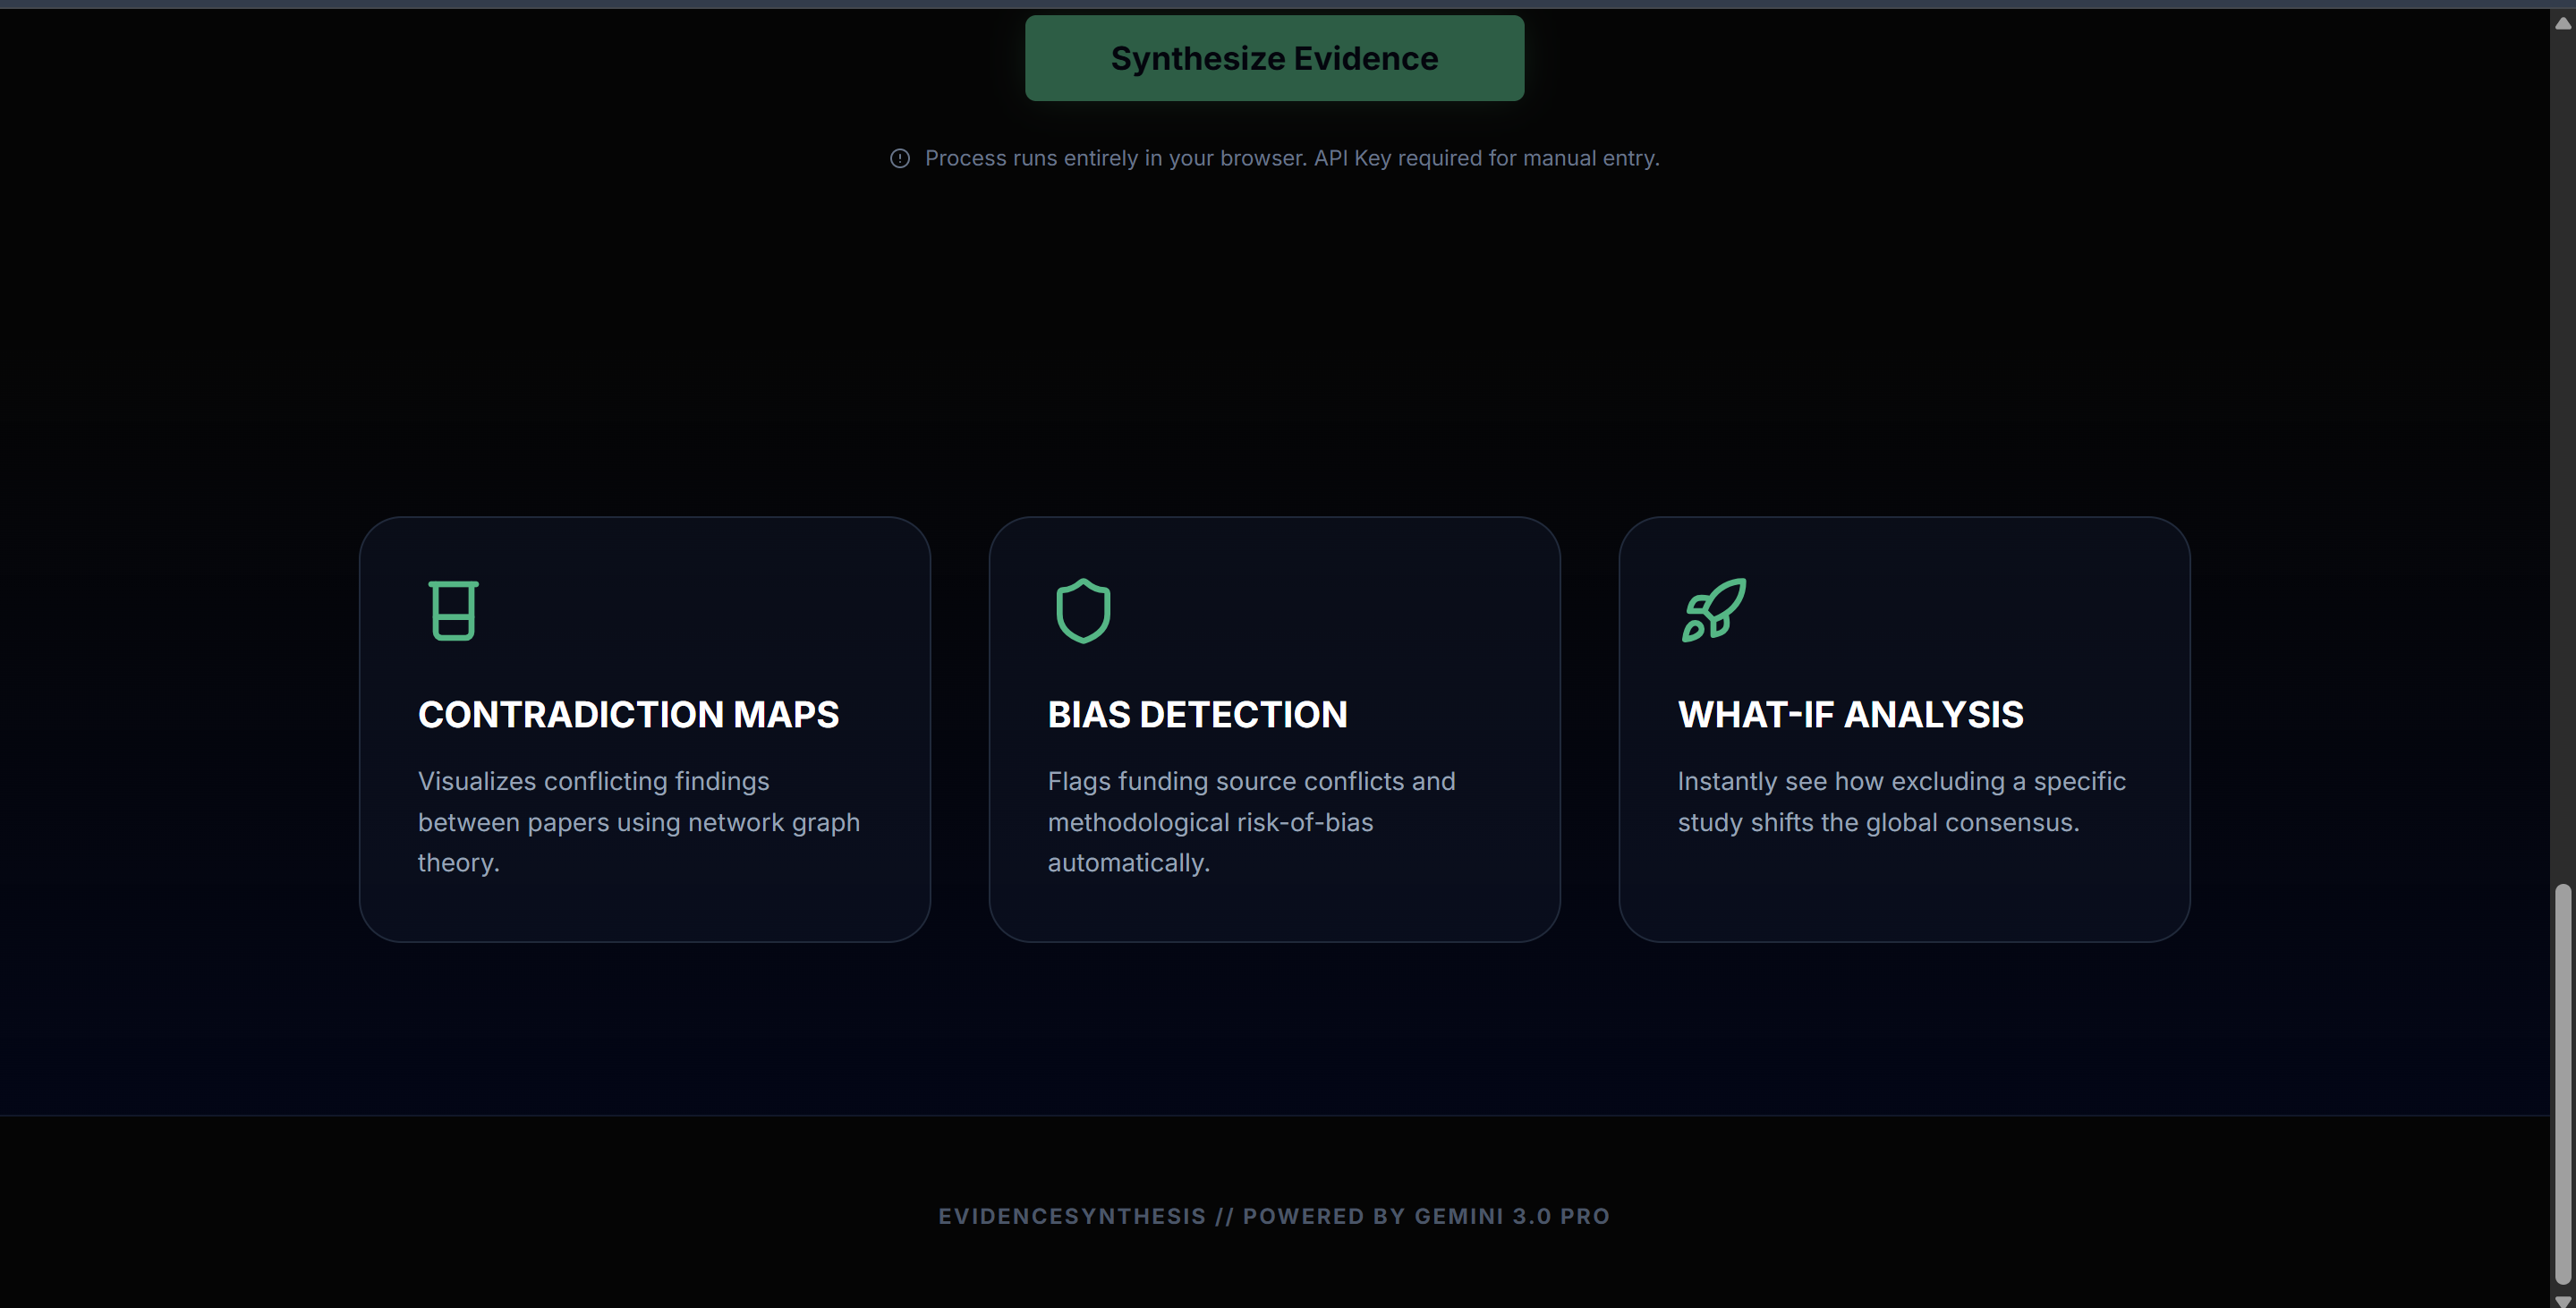Click the shield icon in Bias Detection card
Viewport: 2576px width, 1308px height.
[1083, 610]
